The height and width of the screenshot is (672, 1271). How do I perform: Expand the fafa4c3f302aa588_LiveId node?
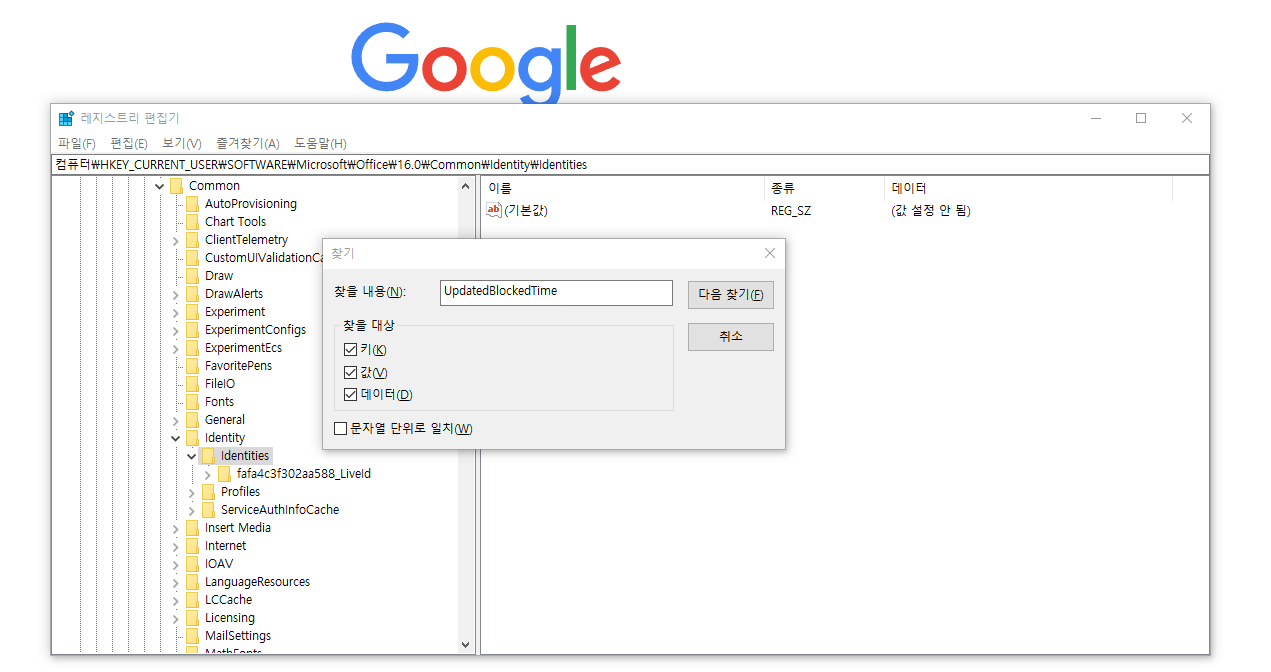coord(208,474)
